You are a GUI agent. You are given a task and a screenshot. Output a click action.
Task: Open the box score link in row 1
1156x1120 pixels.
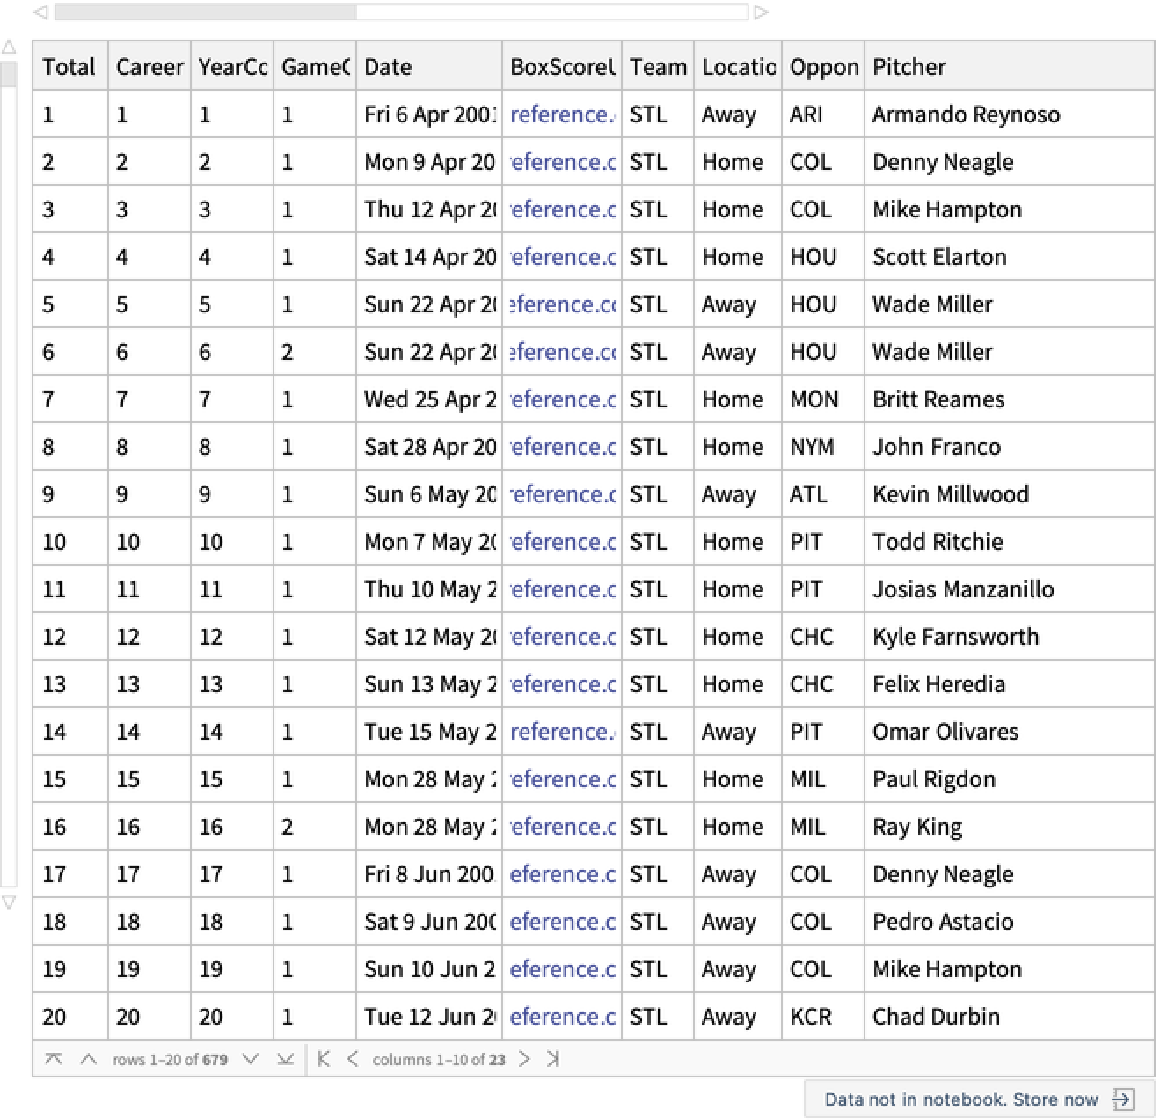[561, 115]
